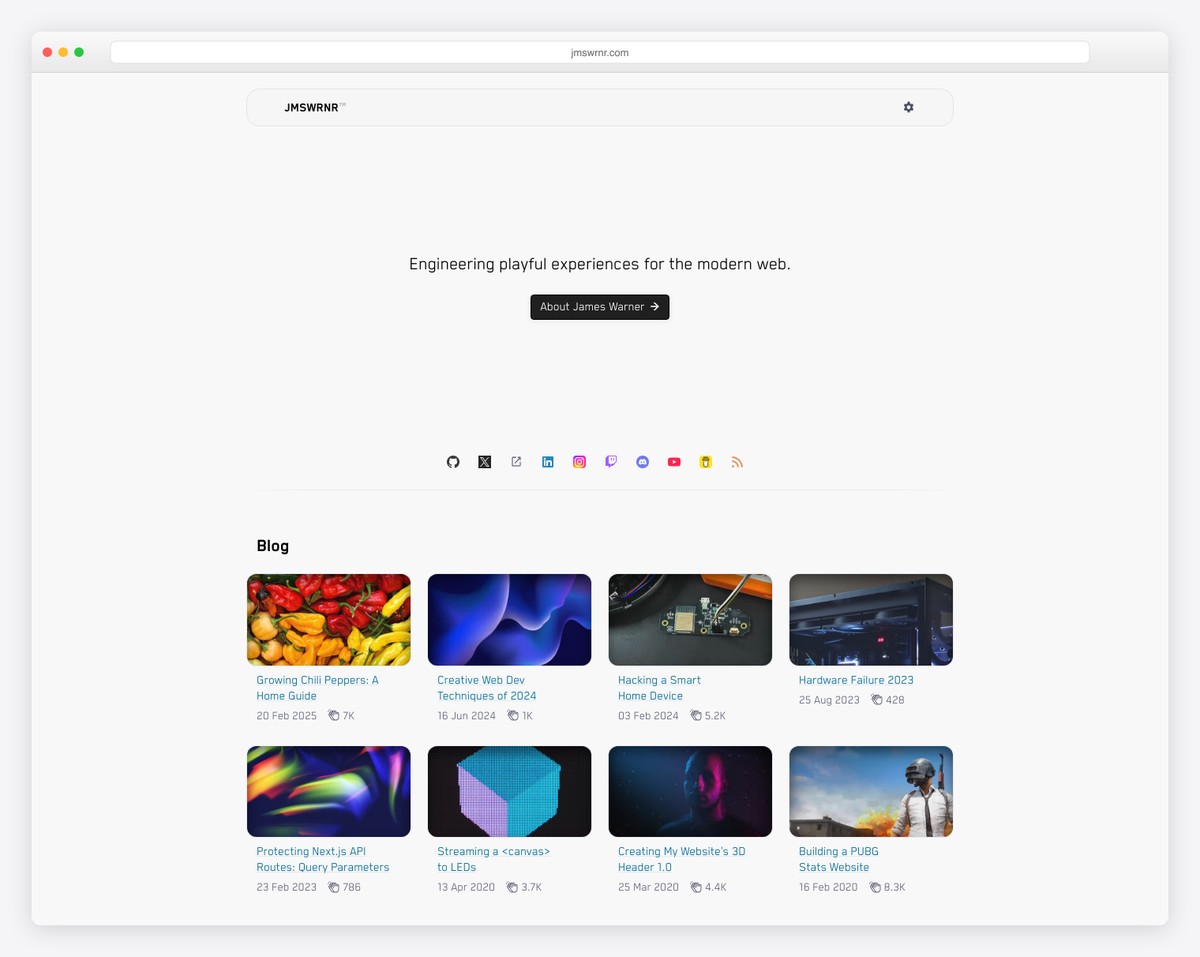Open the settings gear in the header
This screenshot has width=1200, height=957.
click(x=908, y=107)
